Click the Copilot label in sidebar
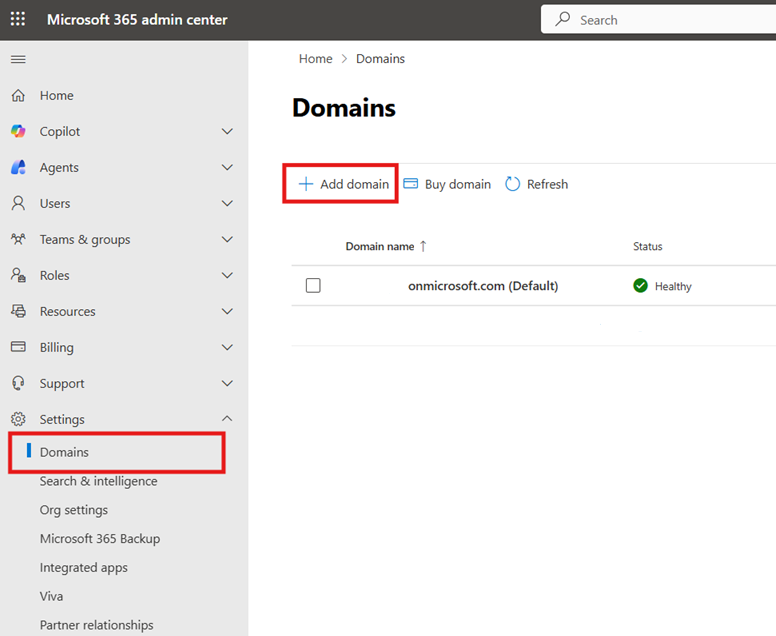Screen dimensions: 776x636 click(x=60, y=132)
